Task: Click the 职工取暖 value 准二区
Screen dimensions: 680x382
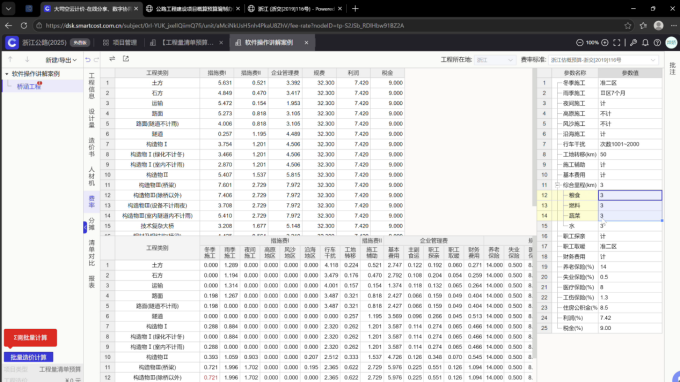Action: click(x=630, y=246)
